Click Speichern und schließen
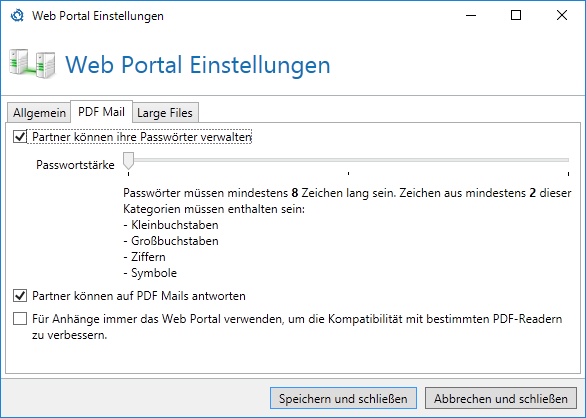The width and height of the screenshot is (586, 418). (343, 399)
